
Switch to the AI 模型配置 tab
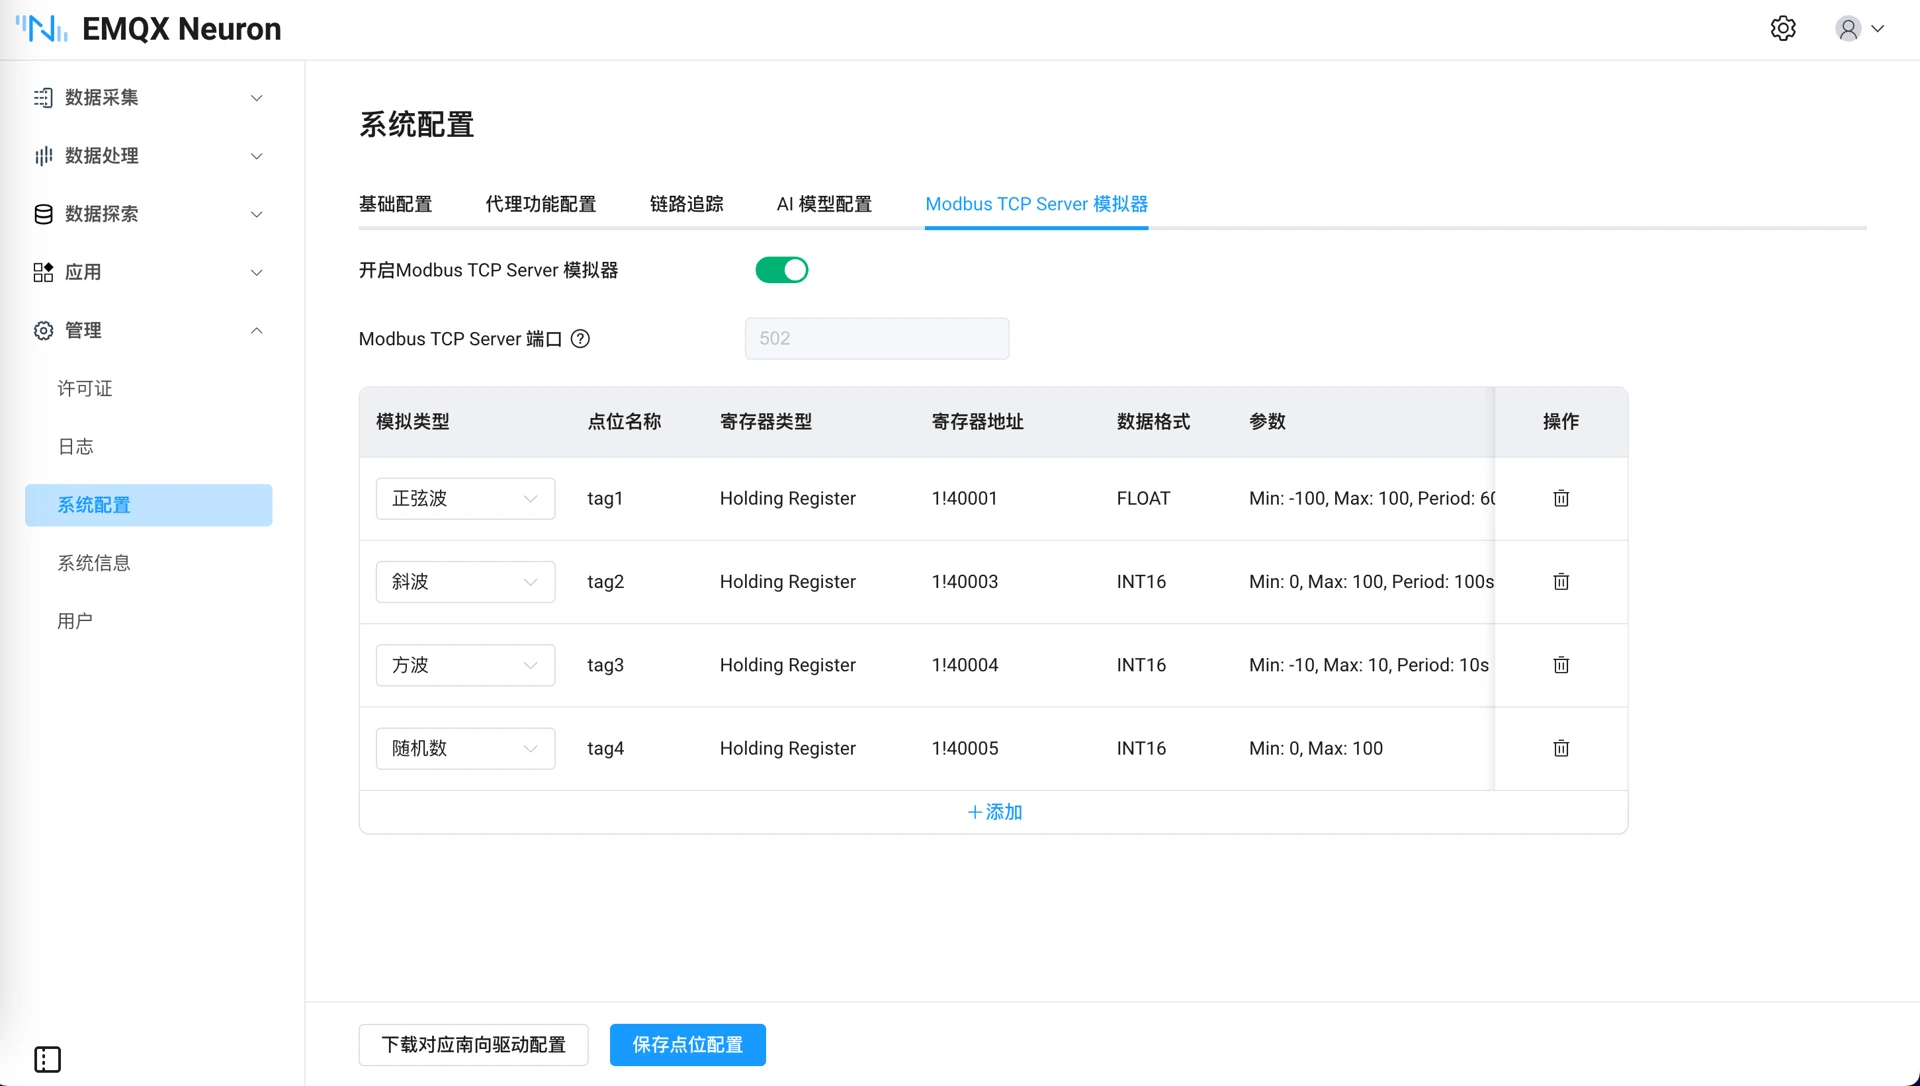[824, 204]
